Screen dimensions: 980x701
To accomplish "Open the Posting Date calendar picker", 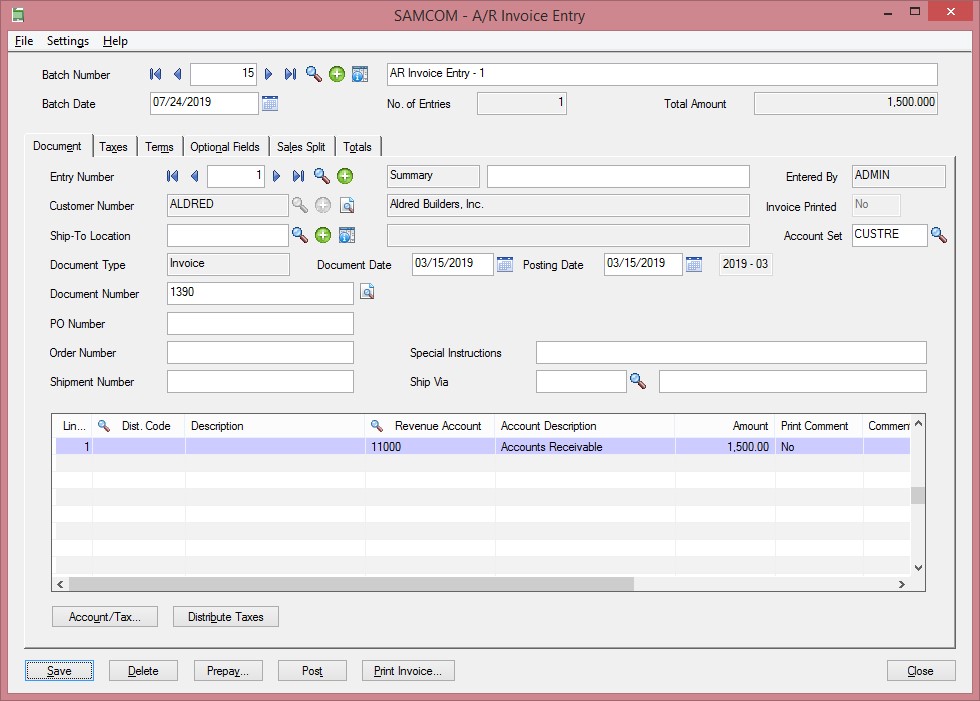I will (x=693, y=264).
